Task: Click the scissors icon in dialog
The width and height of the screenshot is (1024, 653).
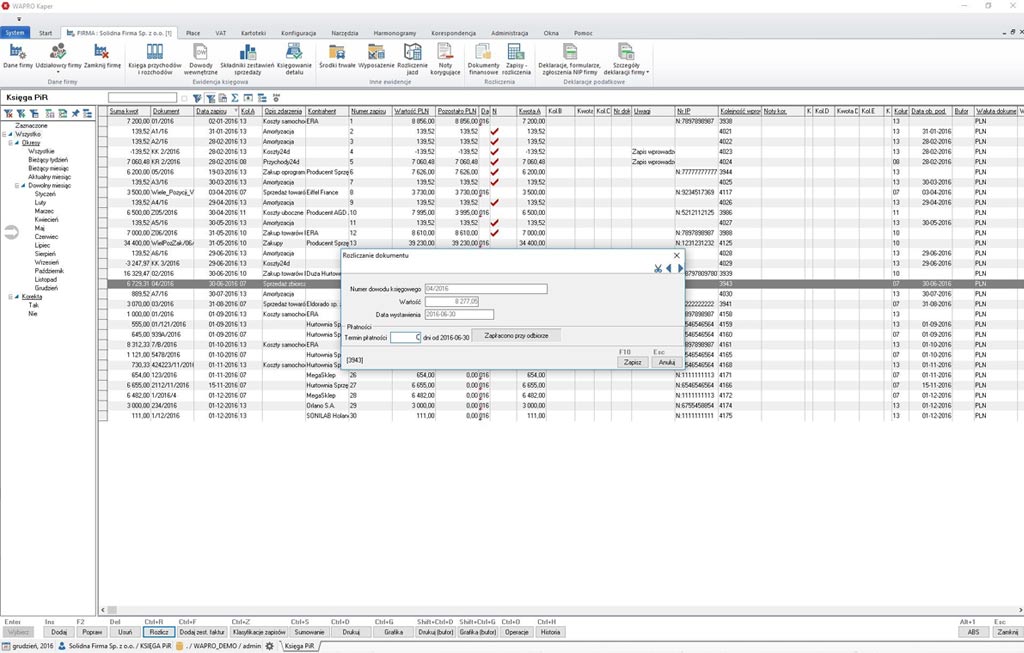Action: coord(657,268)
